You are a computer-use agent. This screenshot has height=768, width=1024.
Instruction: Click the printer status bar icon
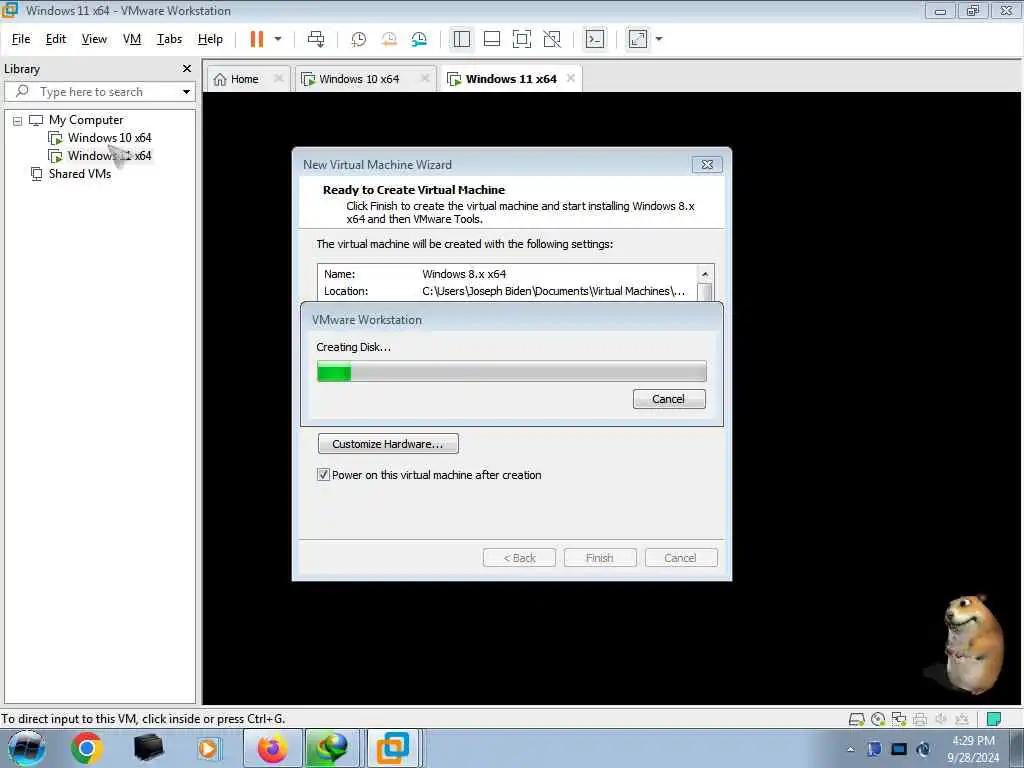coord(920,719)
